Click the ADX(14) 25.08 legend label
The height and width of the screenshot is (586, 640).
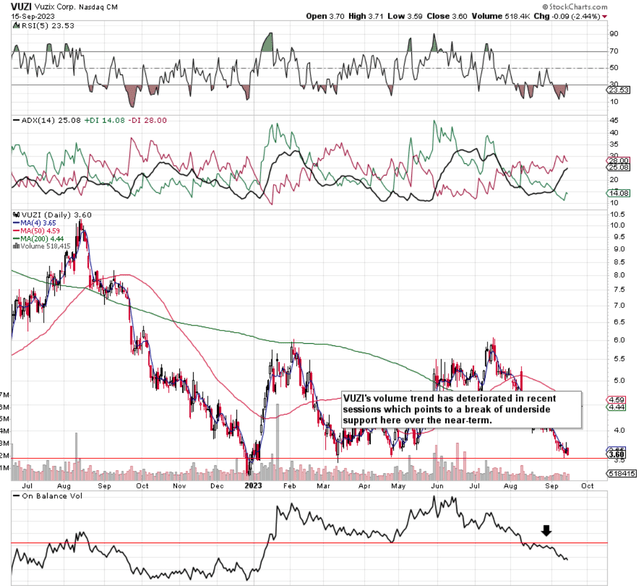pos(47,120)
